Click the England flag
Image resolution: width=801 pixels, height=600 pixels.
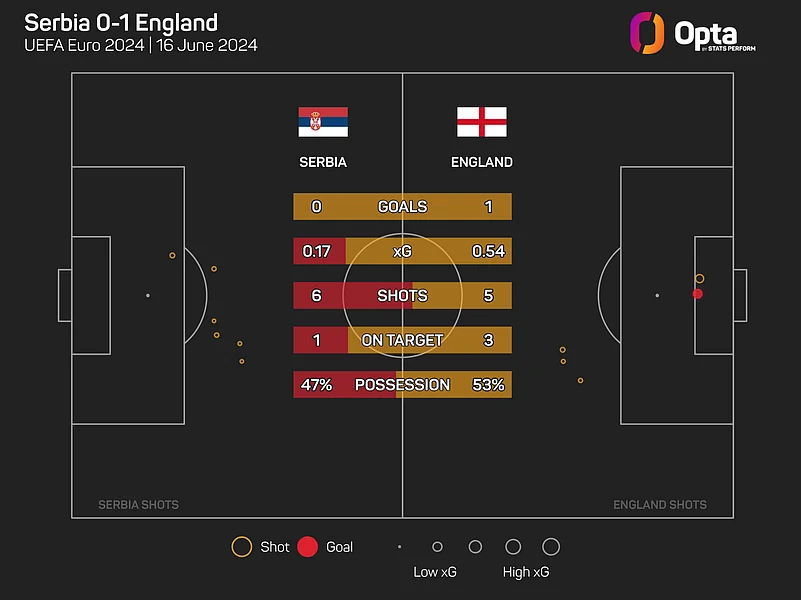coord(482,122)
